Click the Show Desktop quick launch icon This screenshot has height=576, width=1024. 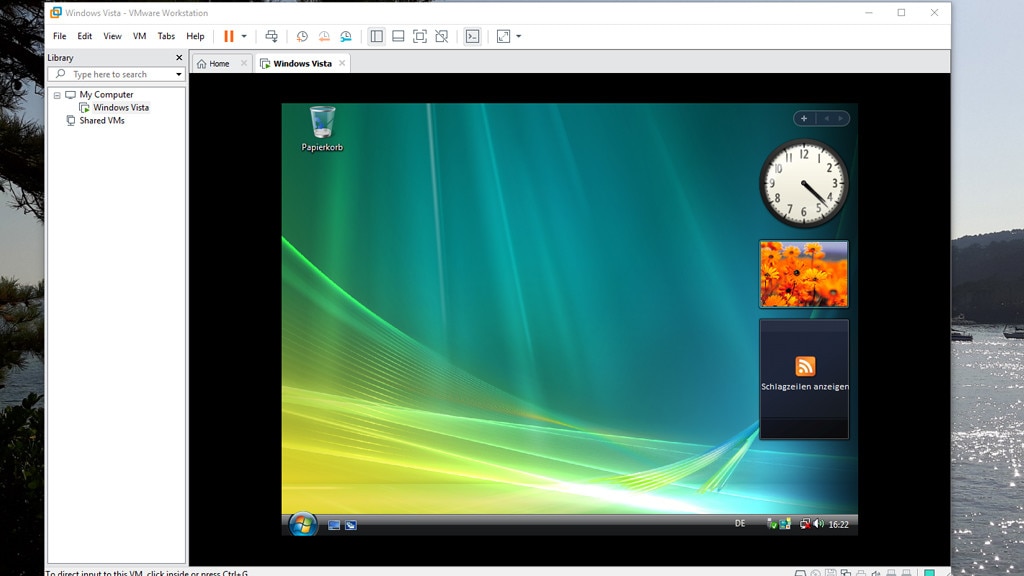click(334, 525)
